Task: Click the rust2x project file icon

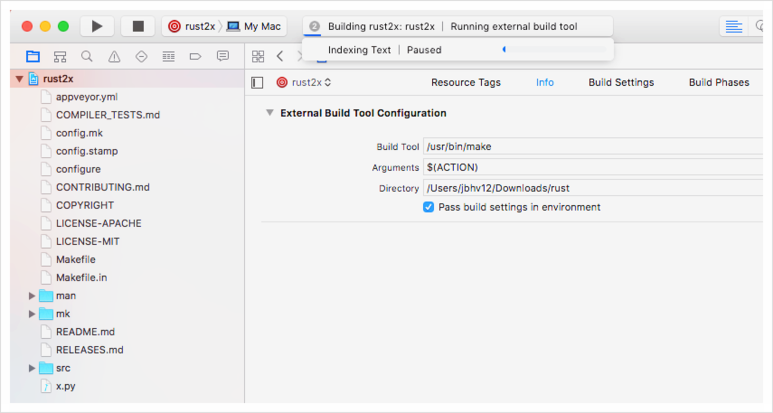Action: coord(34,79)
